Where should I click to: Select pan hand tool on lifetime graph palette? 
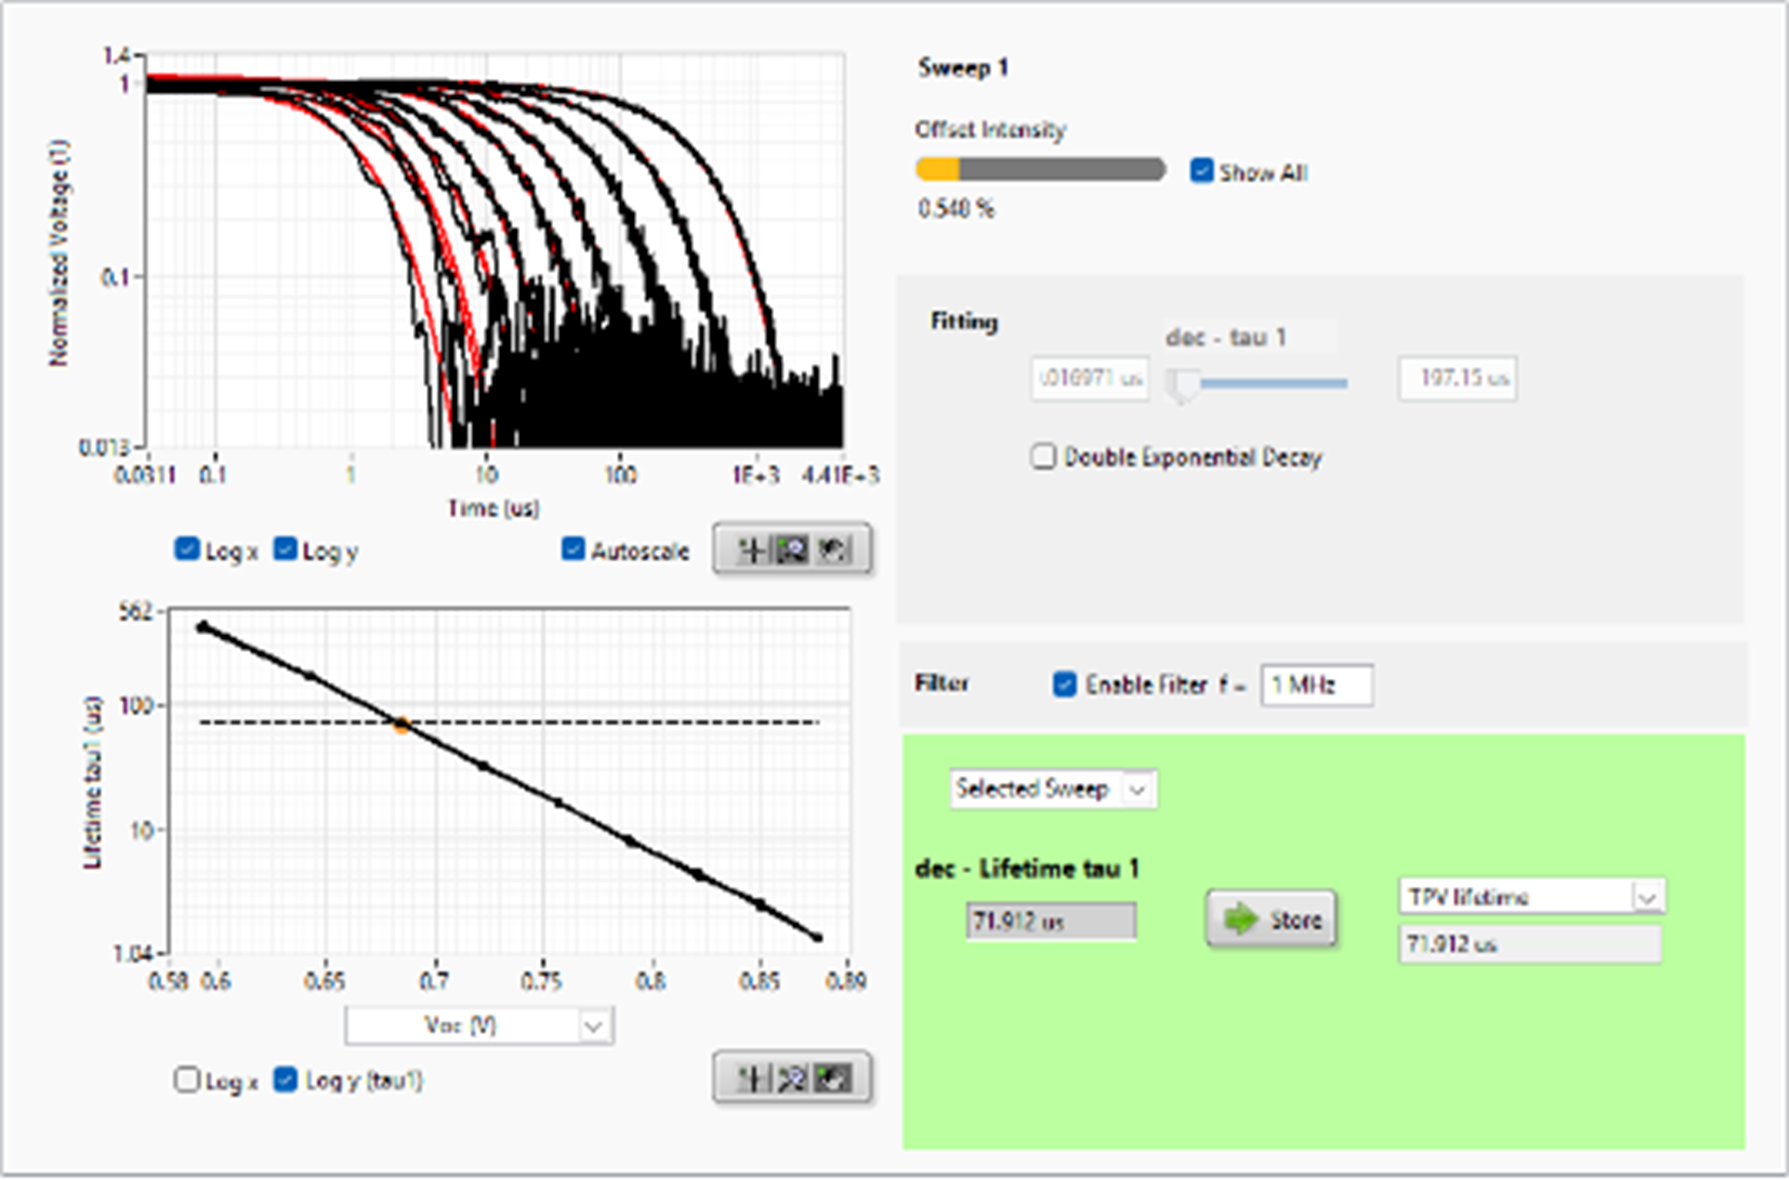coord(834,1078)
